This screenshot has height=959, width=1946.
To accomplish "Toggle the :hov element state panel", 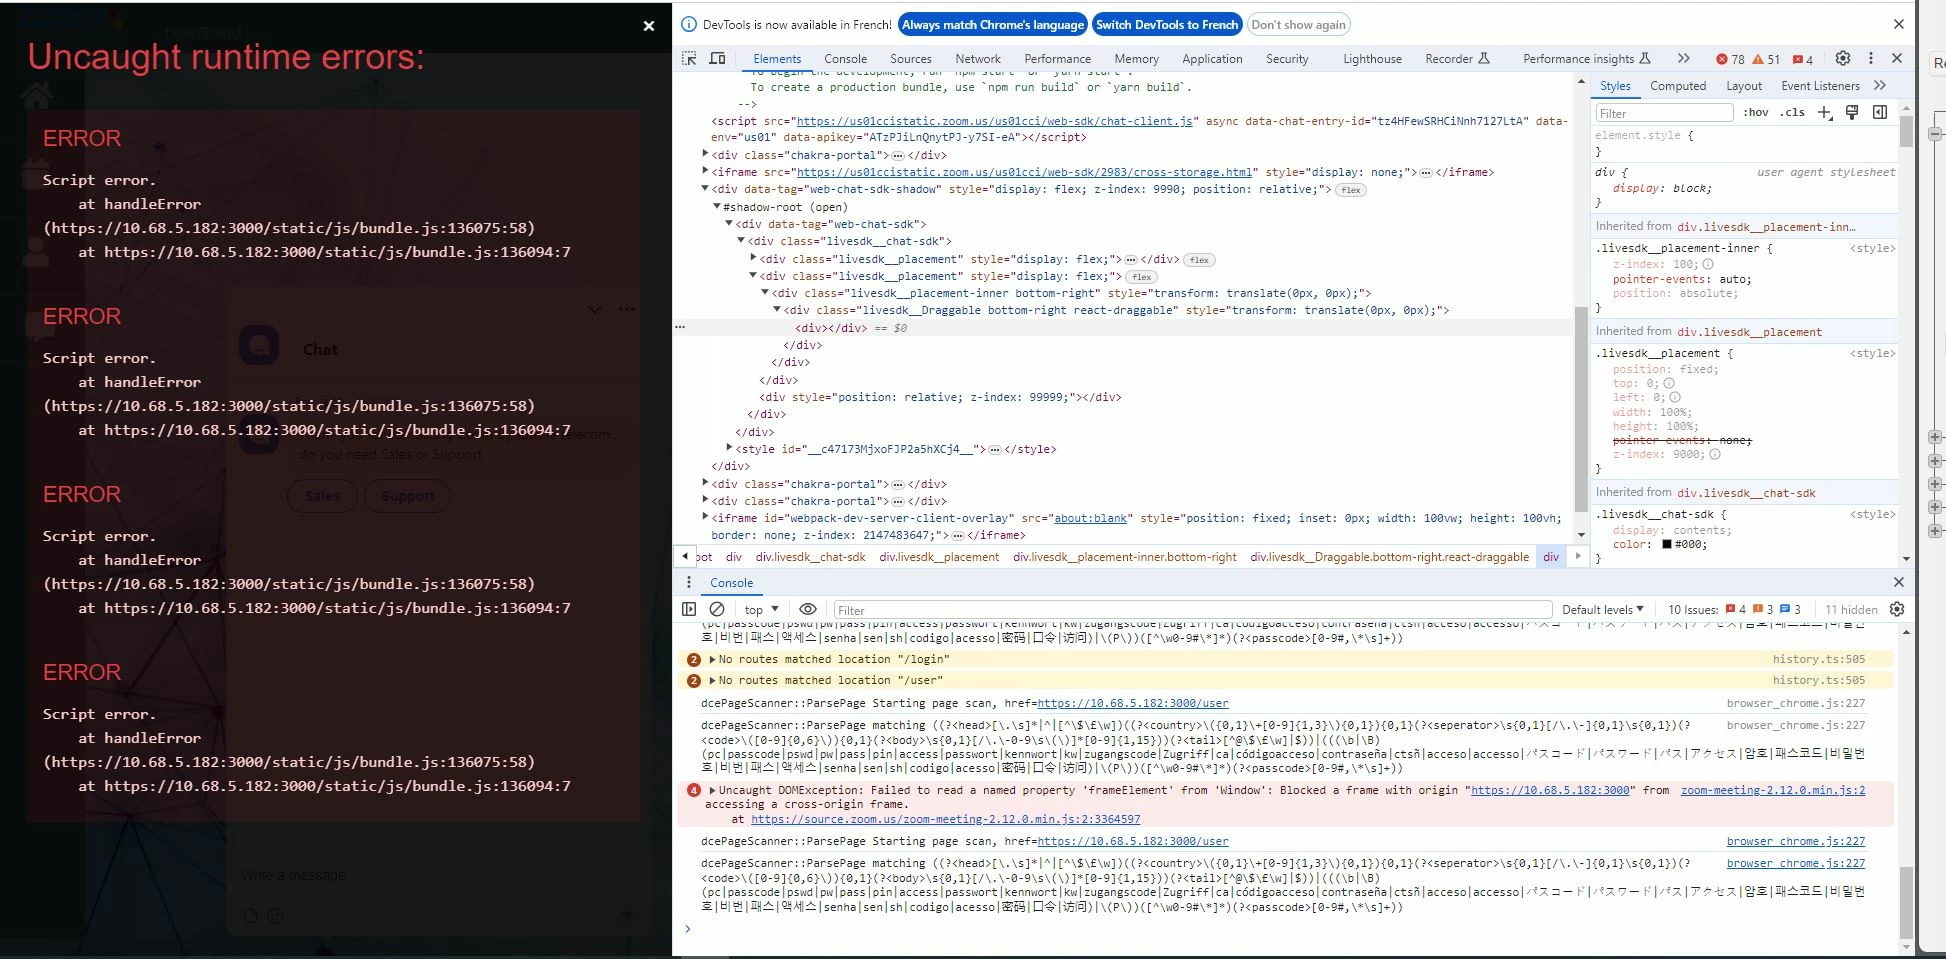I will [x=1756, y=112].
